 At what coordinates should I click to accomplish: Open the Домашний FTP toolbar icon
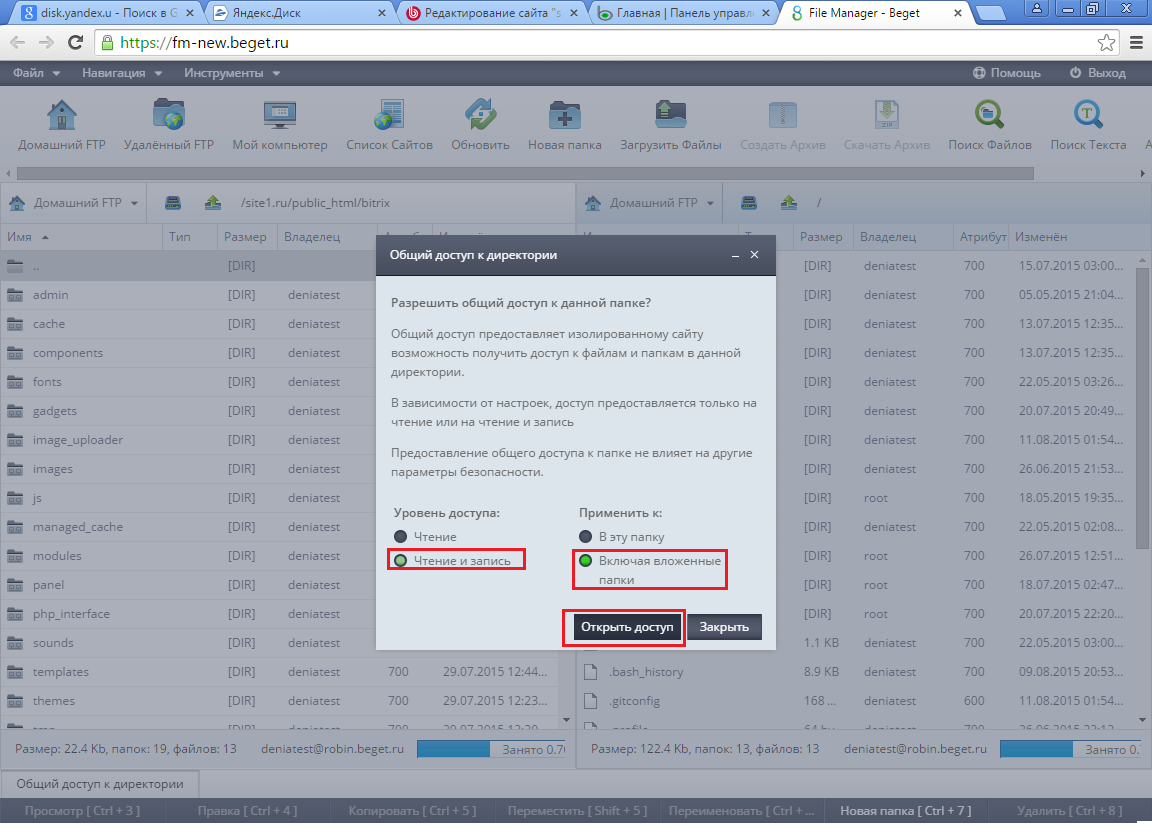coord(62,115)
